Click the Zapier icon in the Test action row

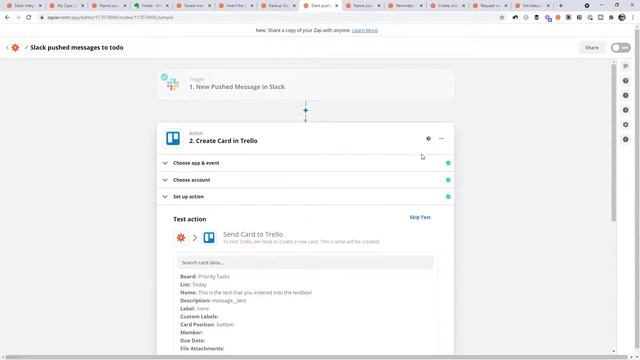[x=181, y=238]
